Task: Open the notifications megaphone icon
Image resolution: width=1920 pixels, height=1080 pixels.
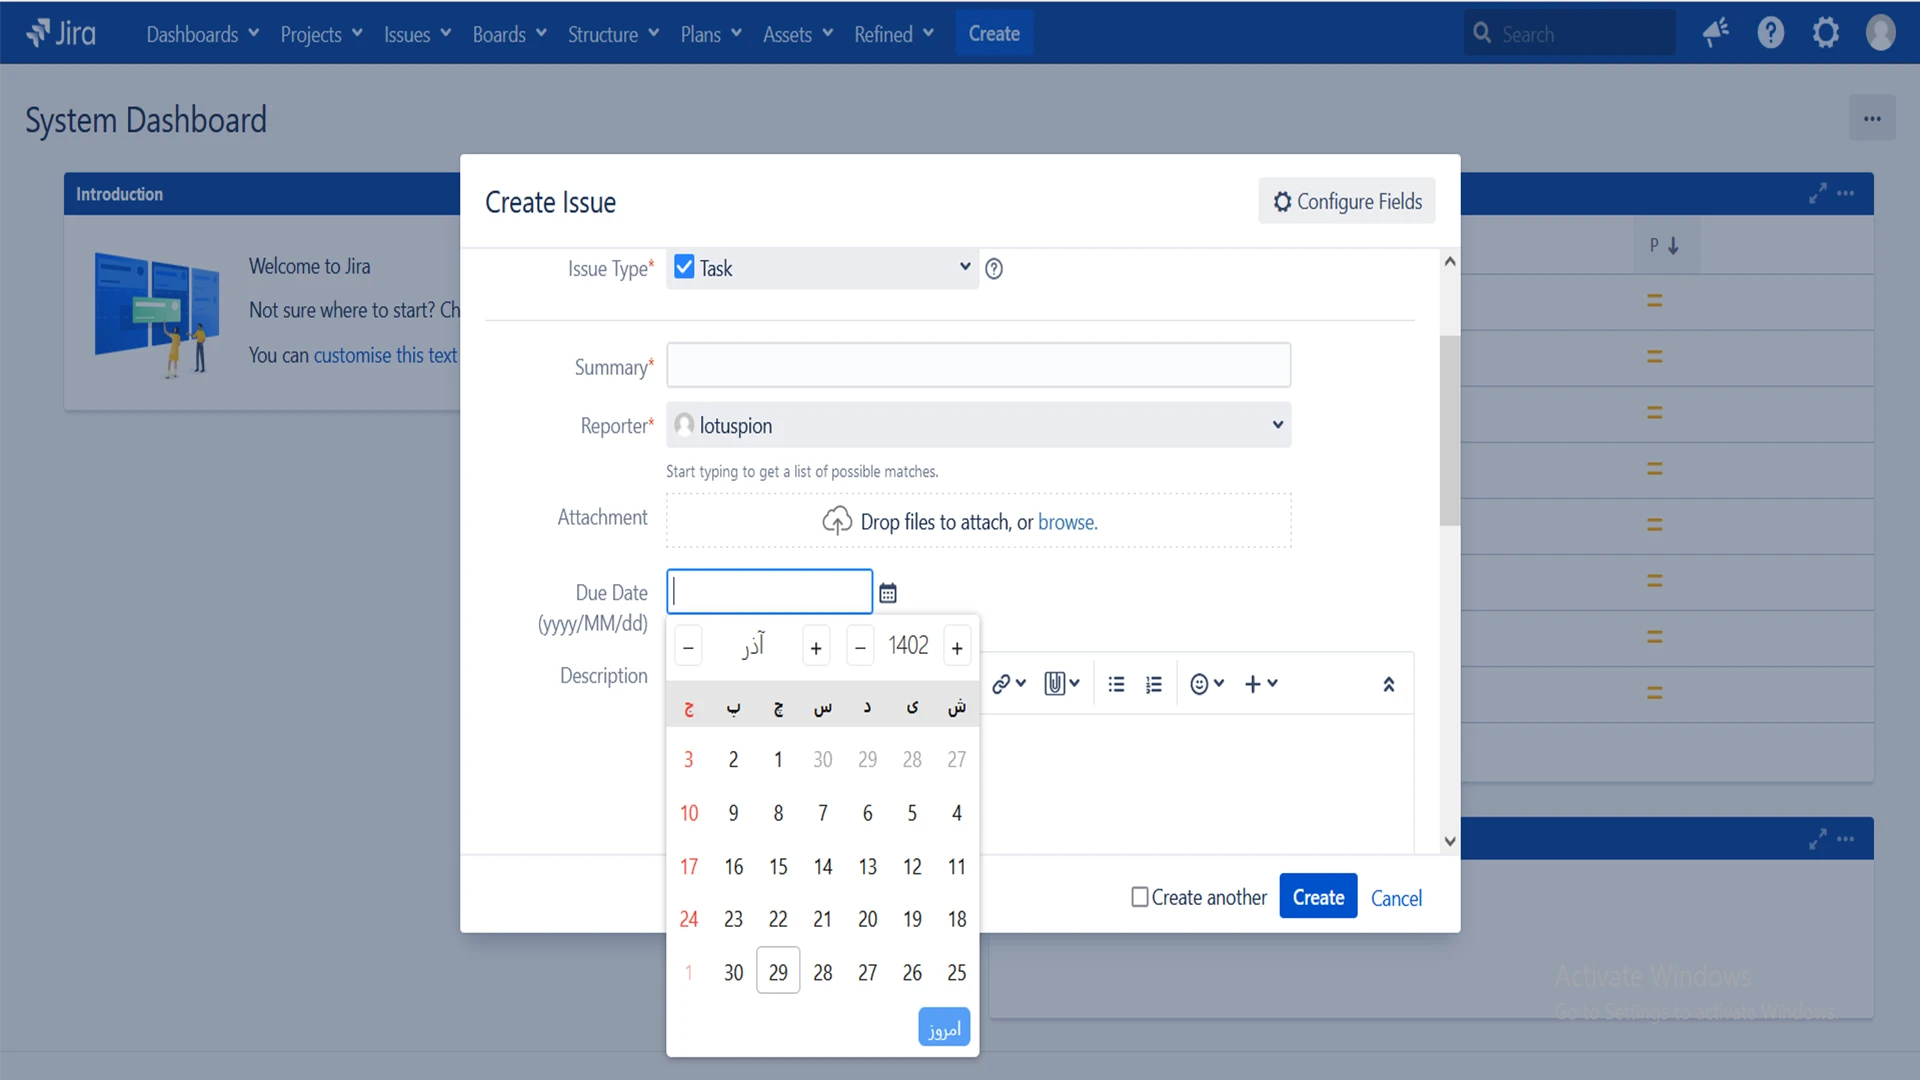Action: tap(1716, 33)
